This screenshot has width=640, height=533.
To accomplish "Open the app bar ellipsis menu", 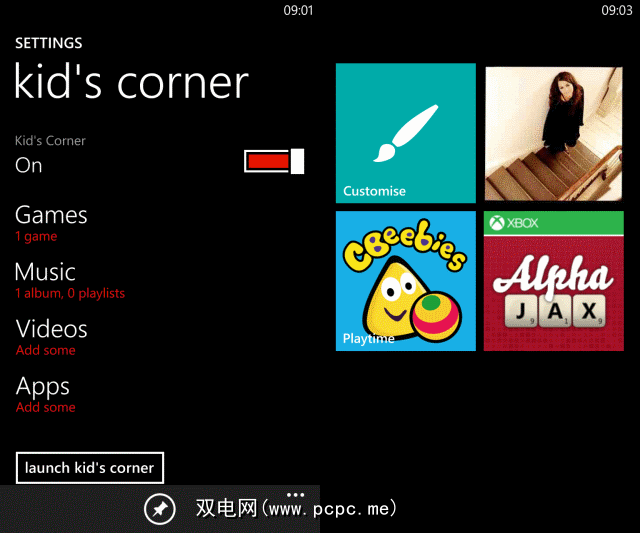I will [296, 495].
